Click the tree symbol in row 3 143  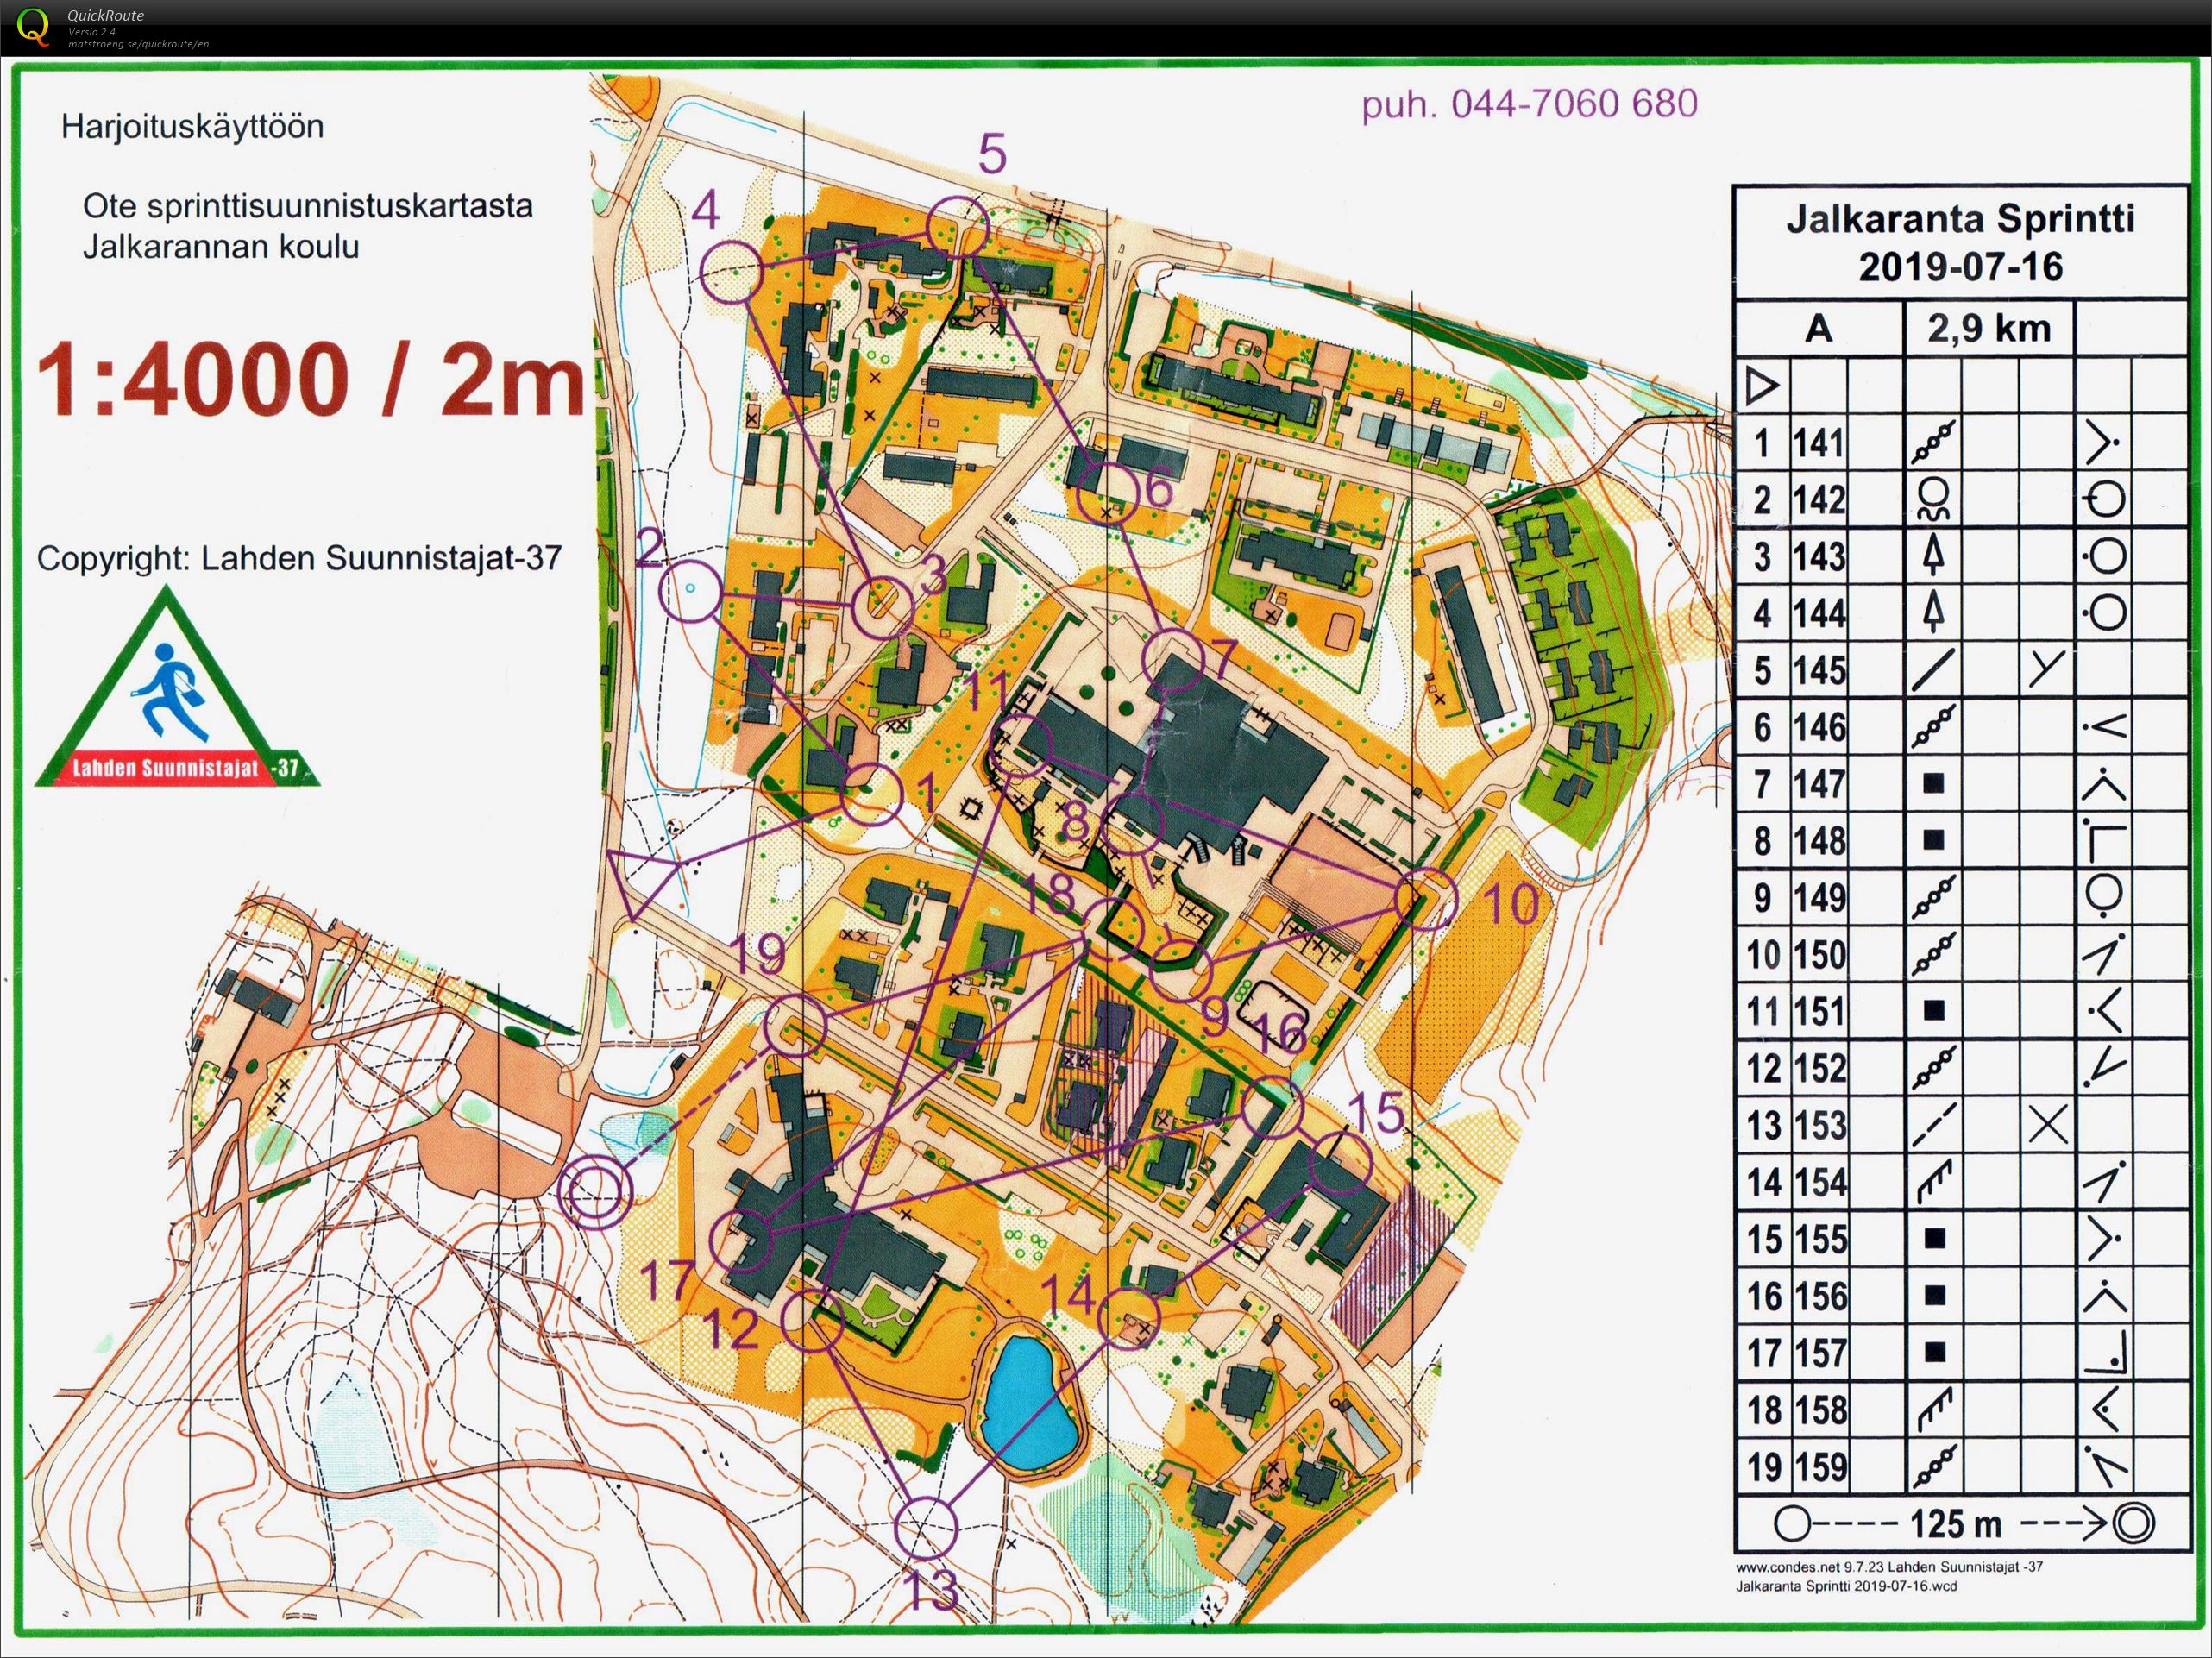1934,555
